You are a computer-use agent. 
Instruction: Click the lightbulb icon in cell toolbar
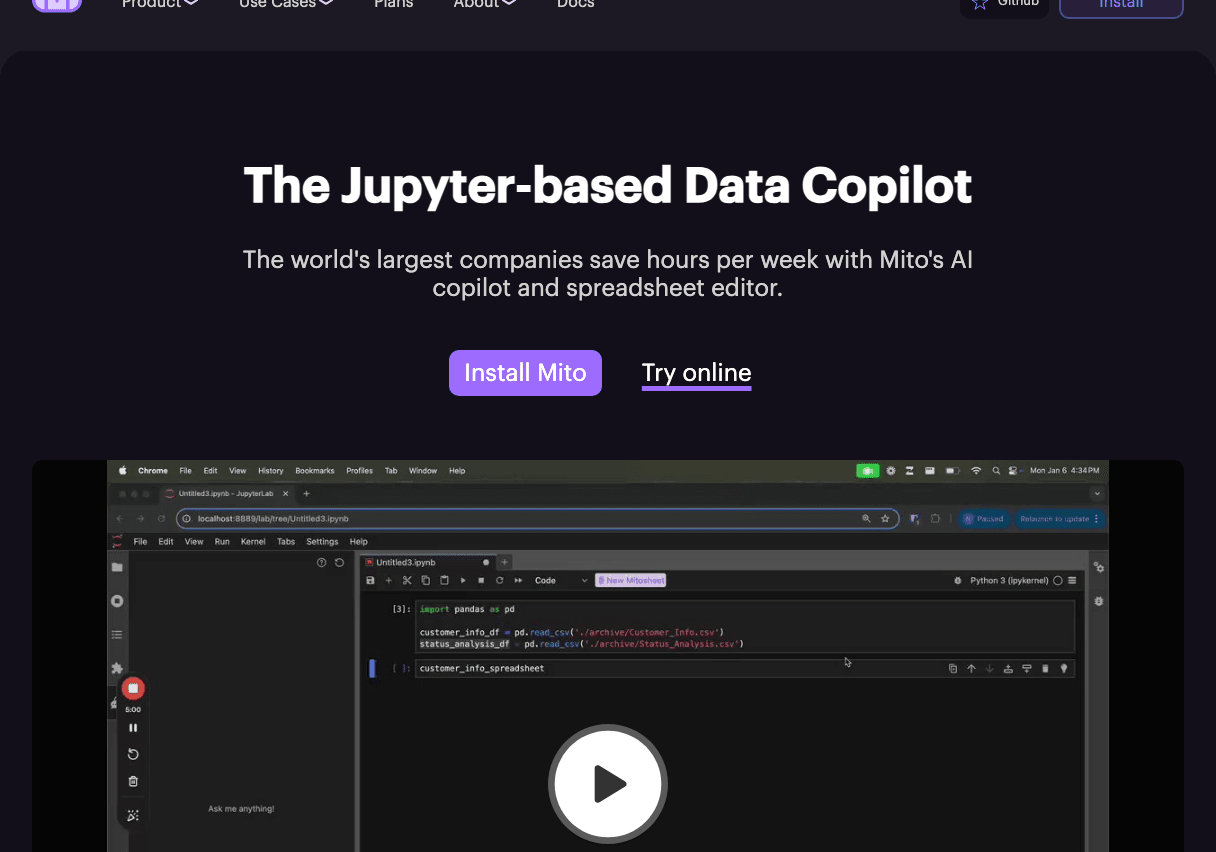tap(1064, 668)
